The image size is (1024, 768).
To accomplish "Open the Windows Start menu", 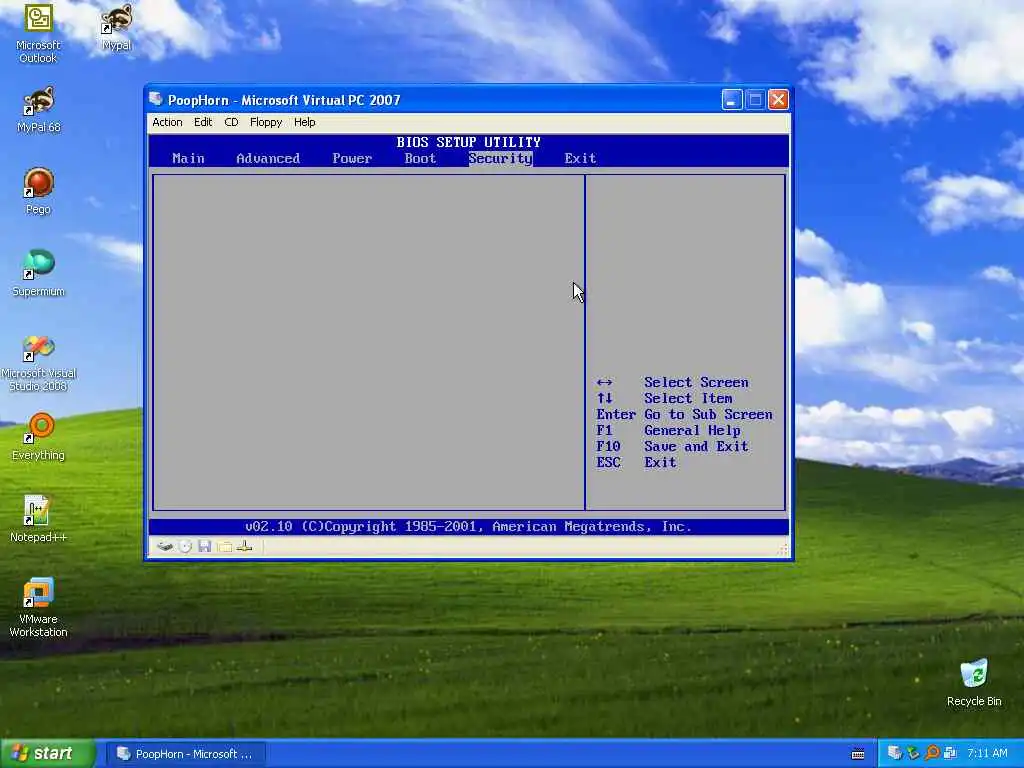I will 48,754.
